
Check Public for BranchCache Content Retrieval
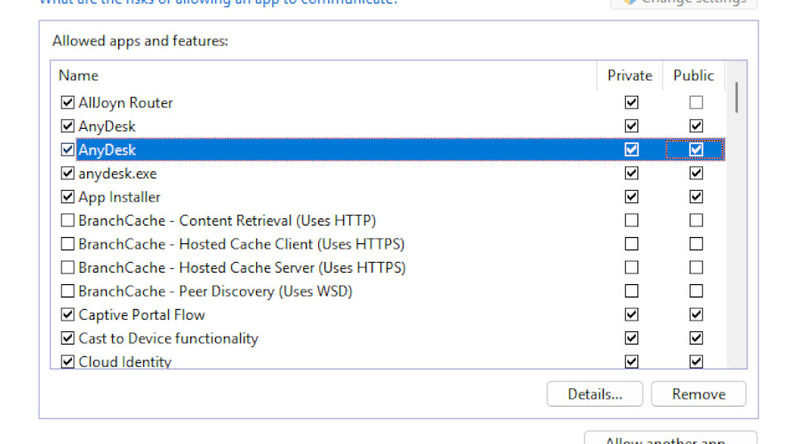tap(696, 220)
